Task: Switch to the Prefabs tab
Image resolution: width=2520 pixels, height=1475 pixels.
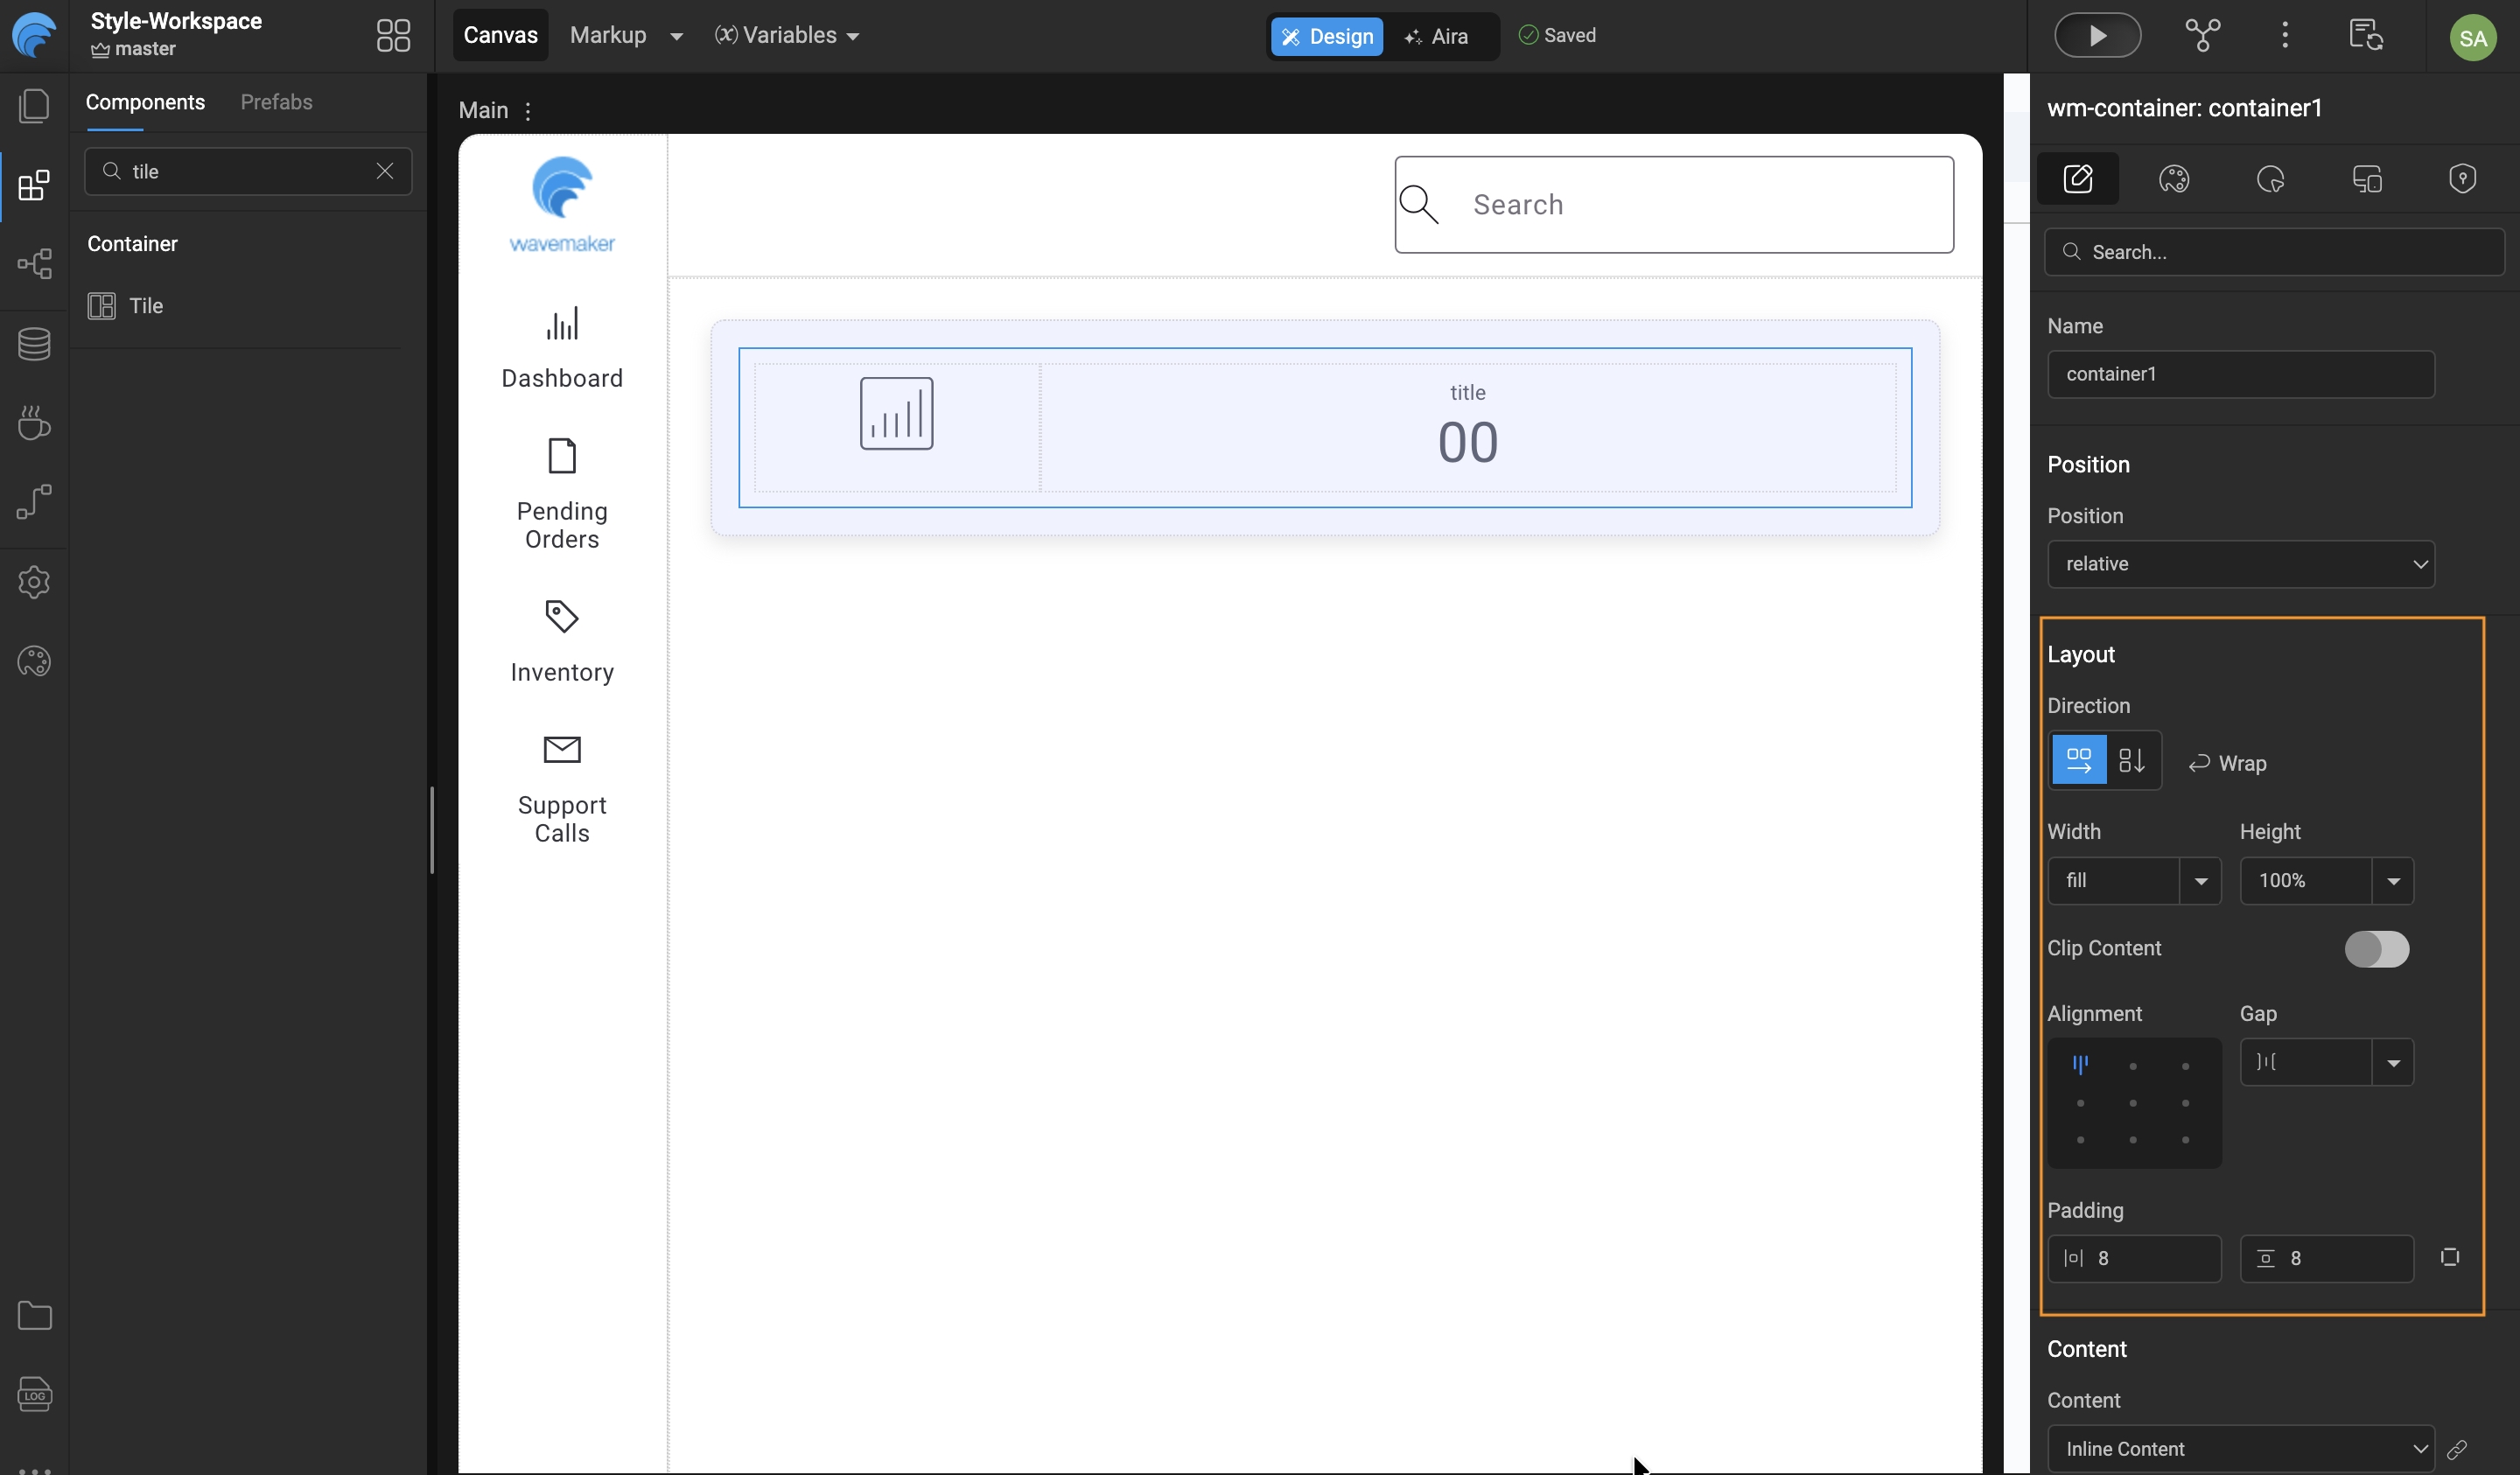Action: (x=277, y=102)
